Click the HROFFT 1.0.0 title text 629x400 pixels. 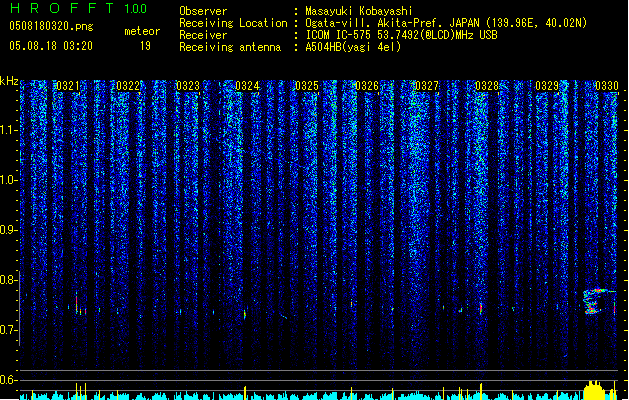[x=79, y=8]
